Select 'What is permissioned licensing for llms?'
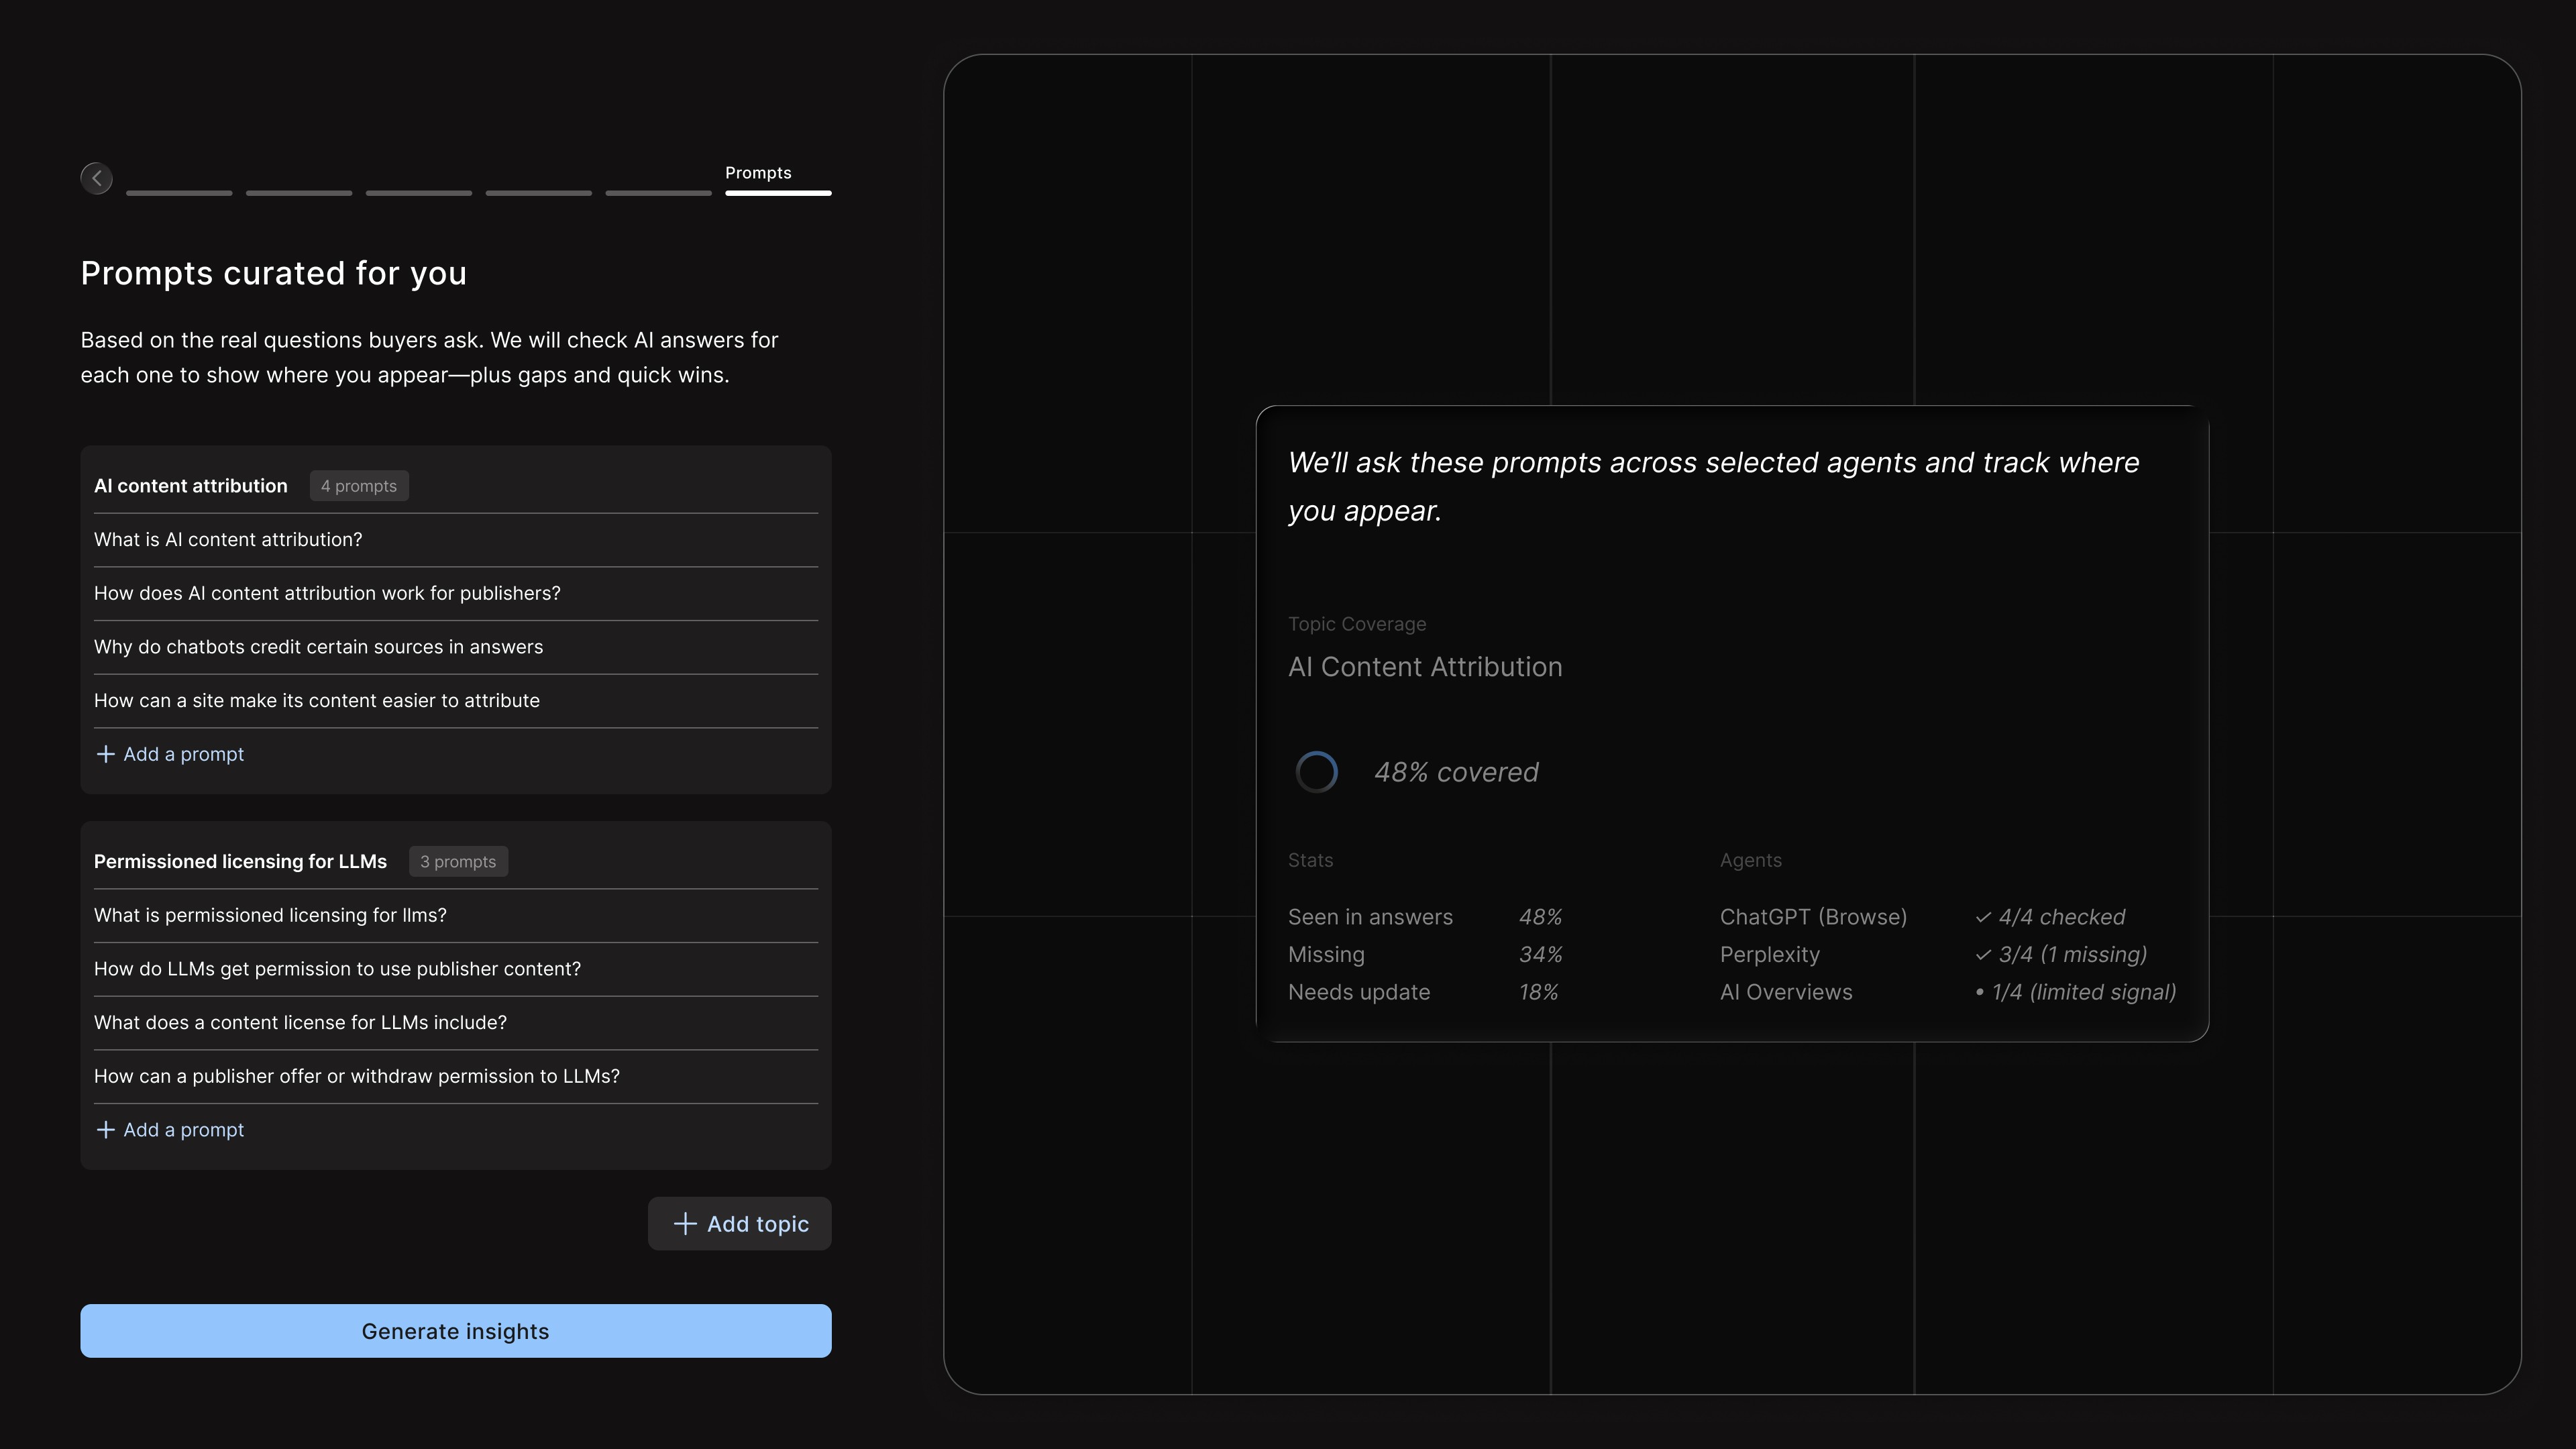Viewport: 2576px width, 1449px height. coord(270,916)
